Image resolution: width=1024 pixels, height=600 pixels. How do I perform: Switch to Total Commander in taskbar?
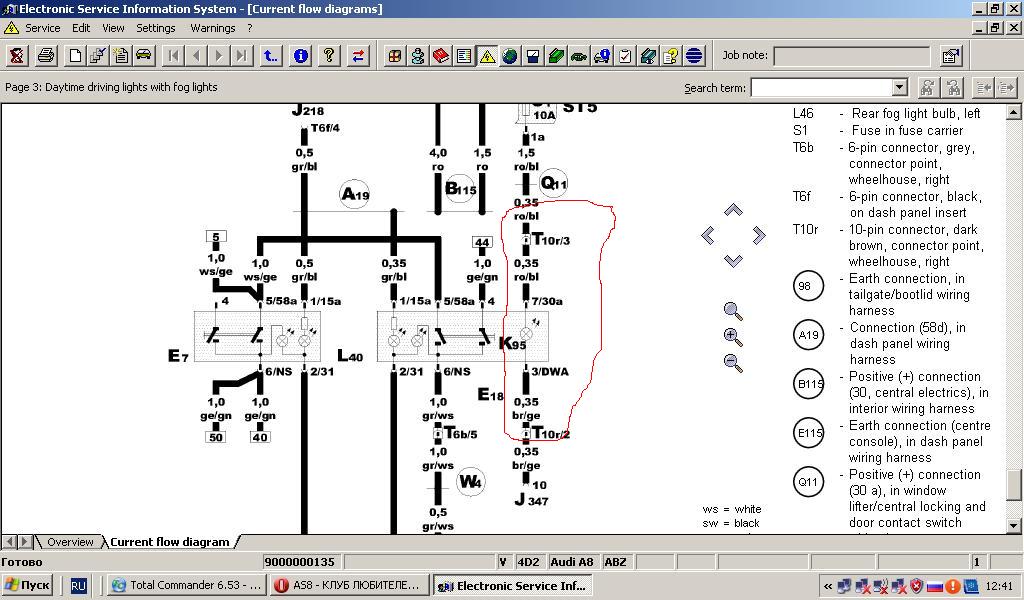tap(186, 586)
